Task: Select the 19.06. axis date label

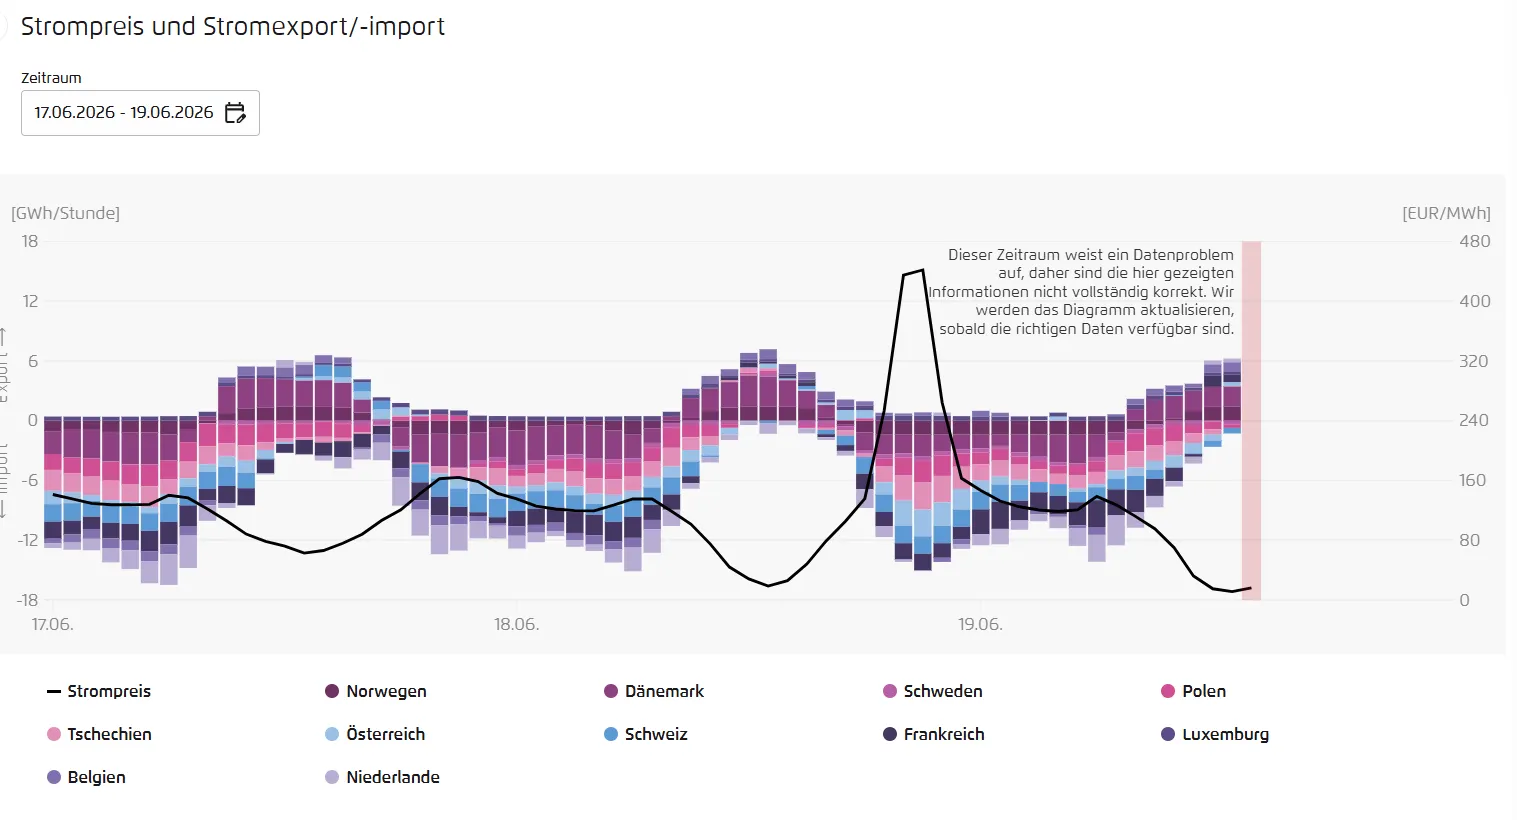Action: [980, 624]
